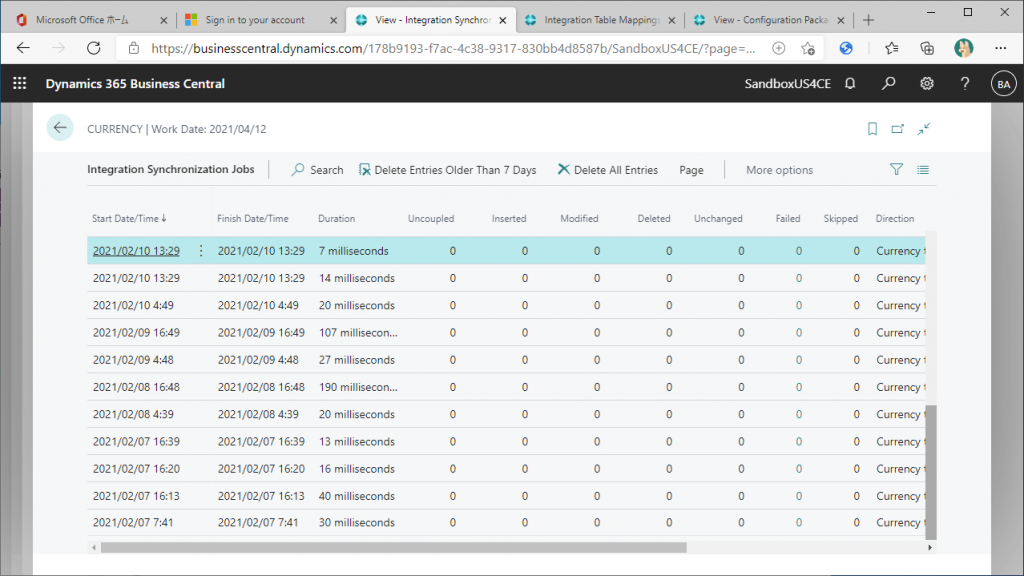Close the Integration Table Mappings tab
The image size is (1024, 576).
(x=671, y=20)
